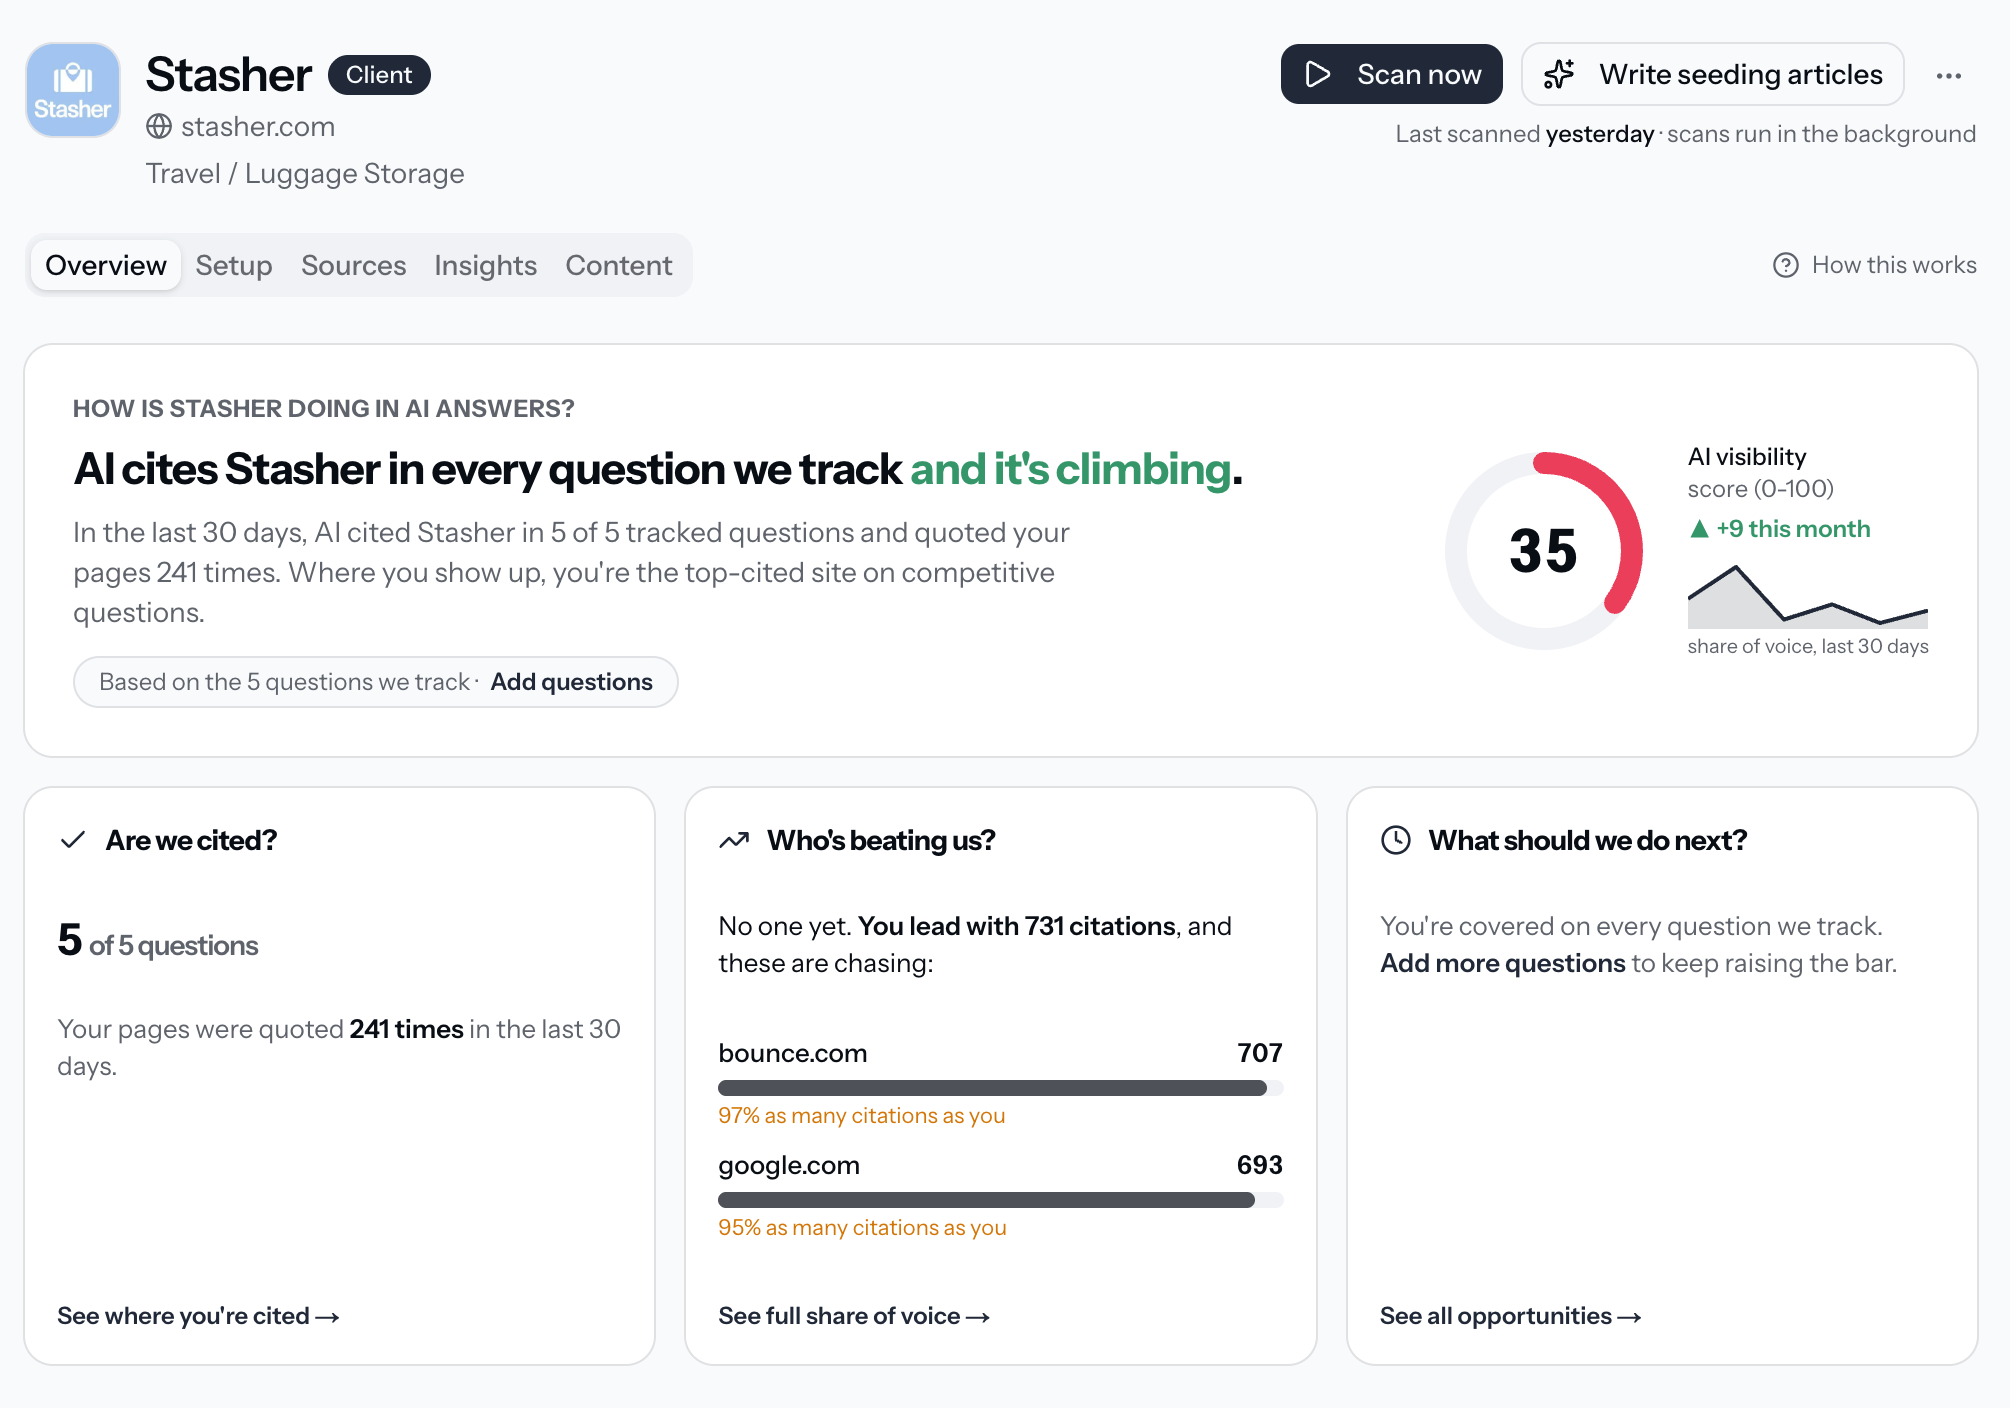This screenshot has width=2010, height=1408.
Task: Click the trending arrow icon by Who's beating us
Action: click(734, 840)
